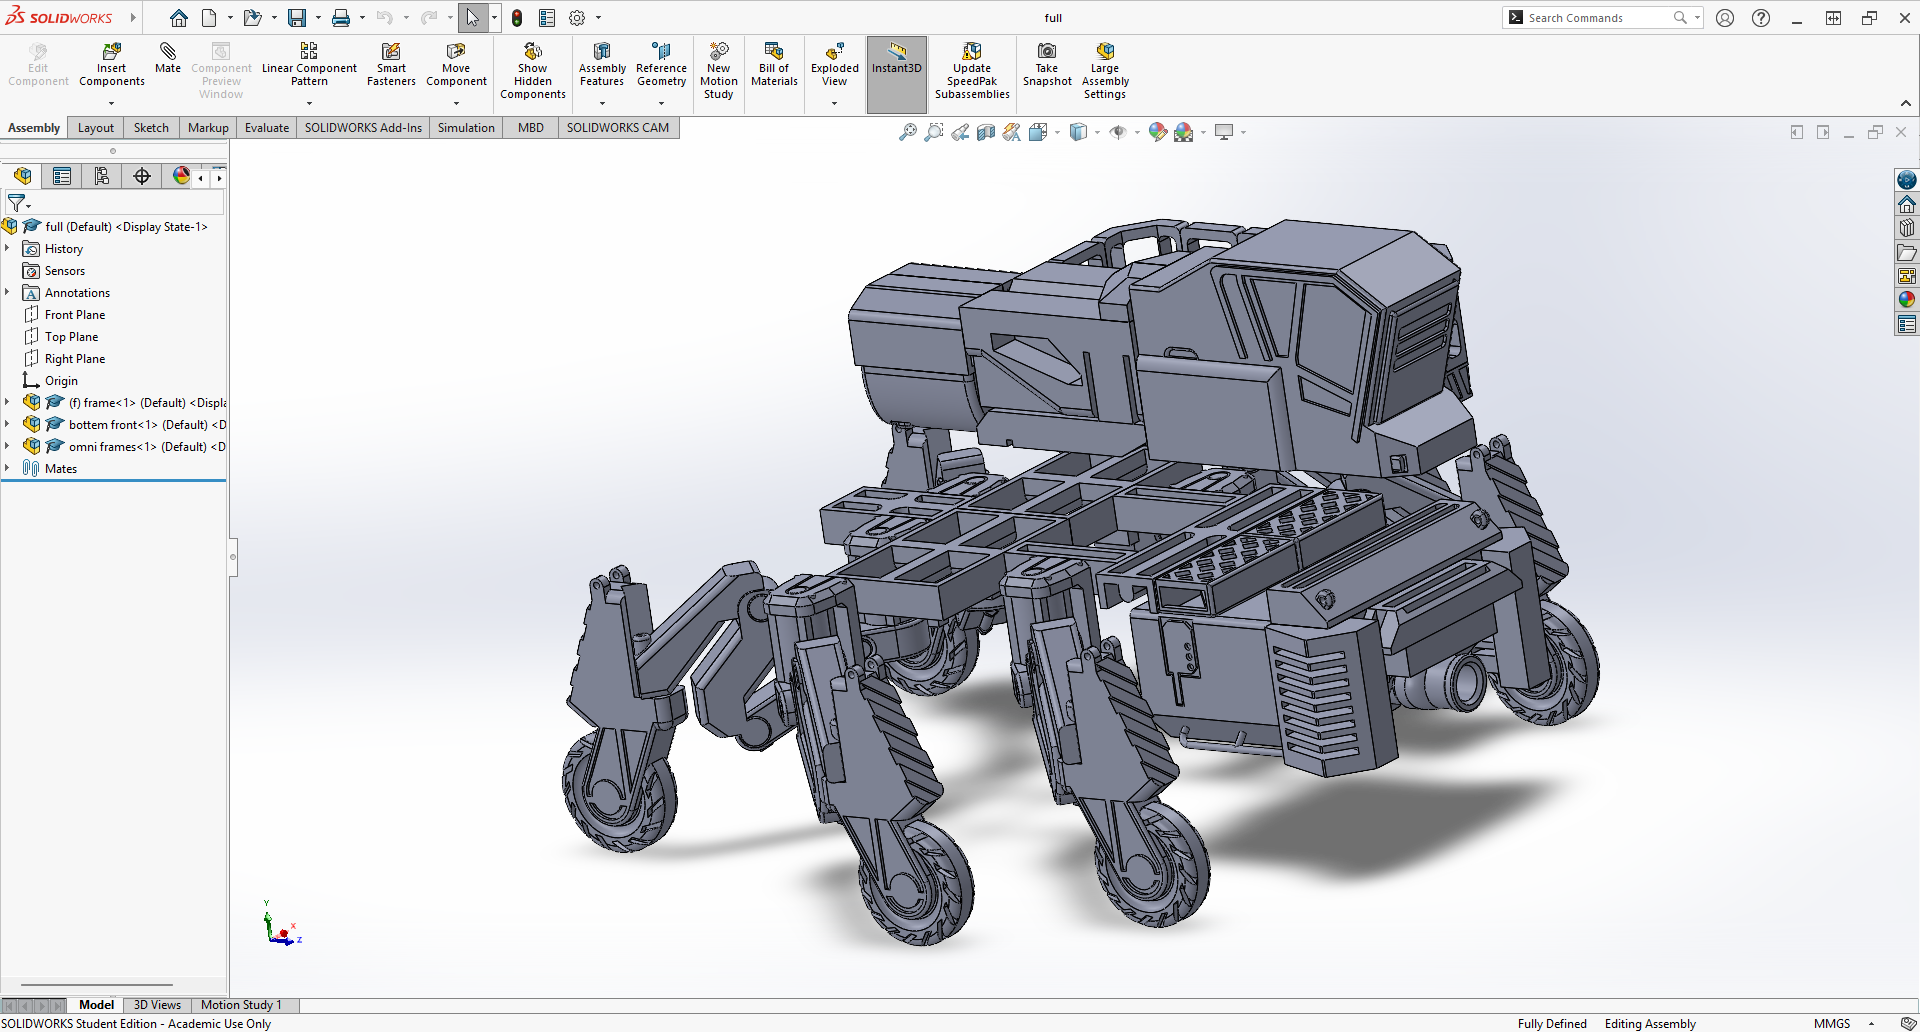Open Insert Components tool
This screenshot has width=1920, height=1032.
point(112,52)
